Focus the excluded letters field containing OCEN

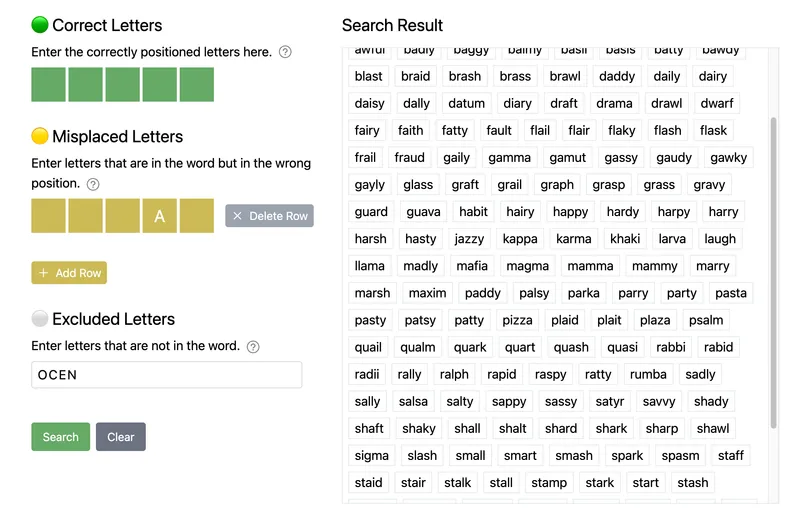pyautogui.click(x=167, y=375)
